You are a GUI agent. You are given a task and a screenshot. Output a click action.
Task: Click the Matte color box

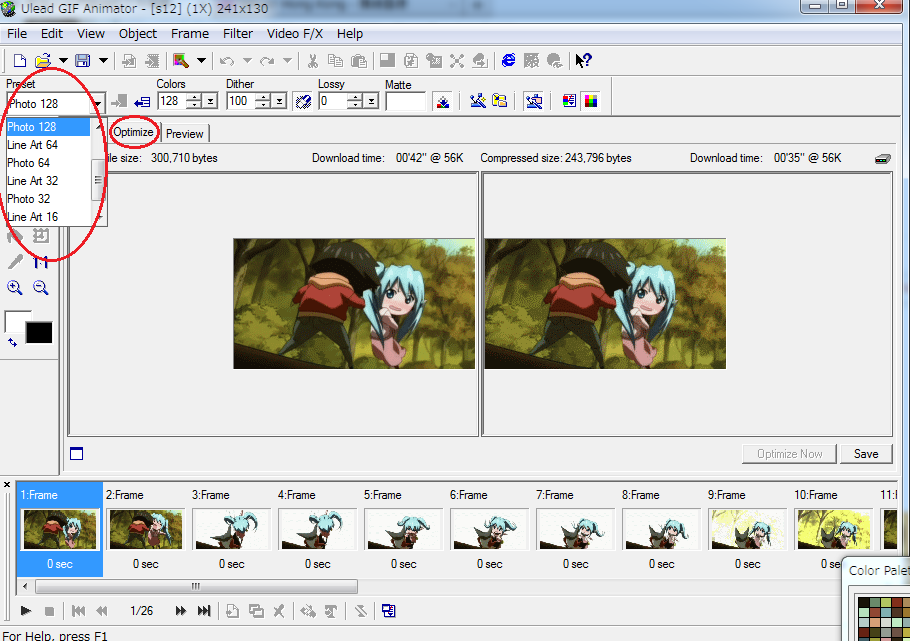pos(406,102)
